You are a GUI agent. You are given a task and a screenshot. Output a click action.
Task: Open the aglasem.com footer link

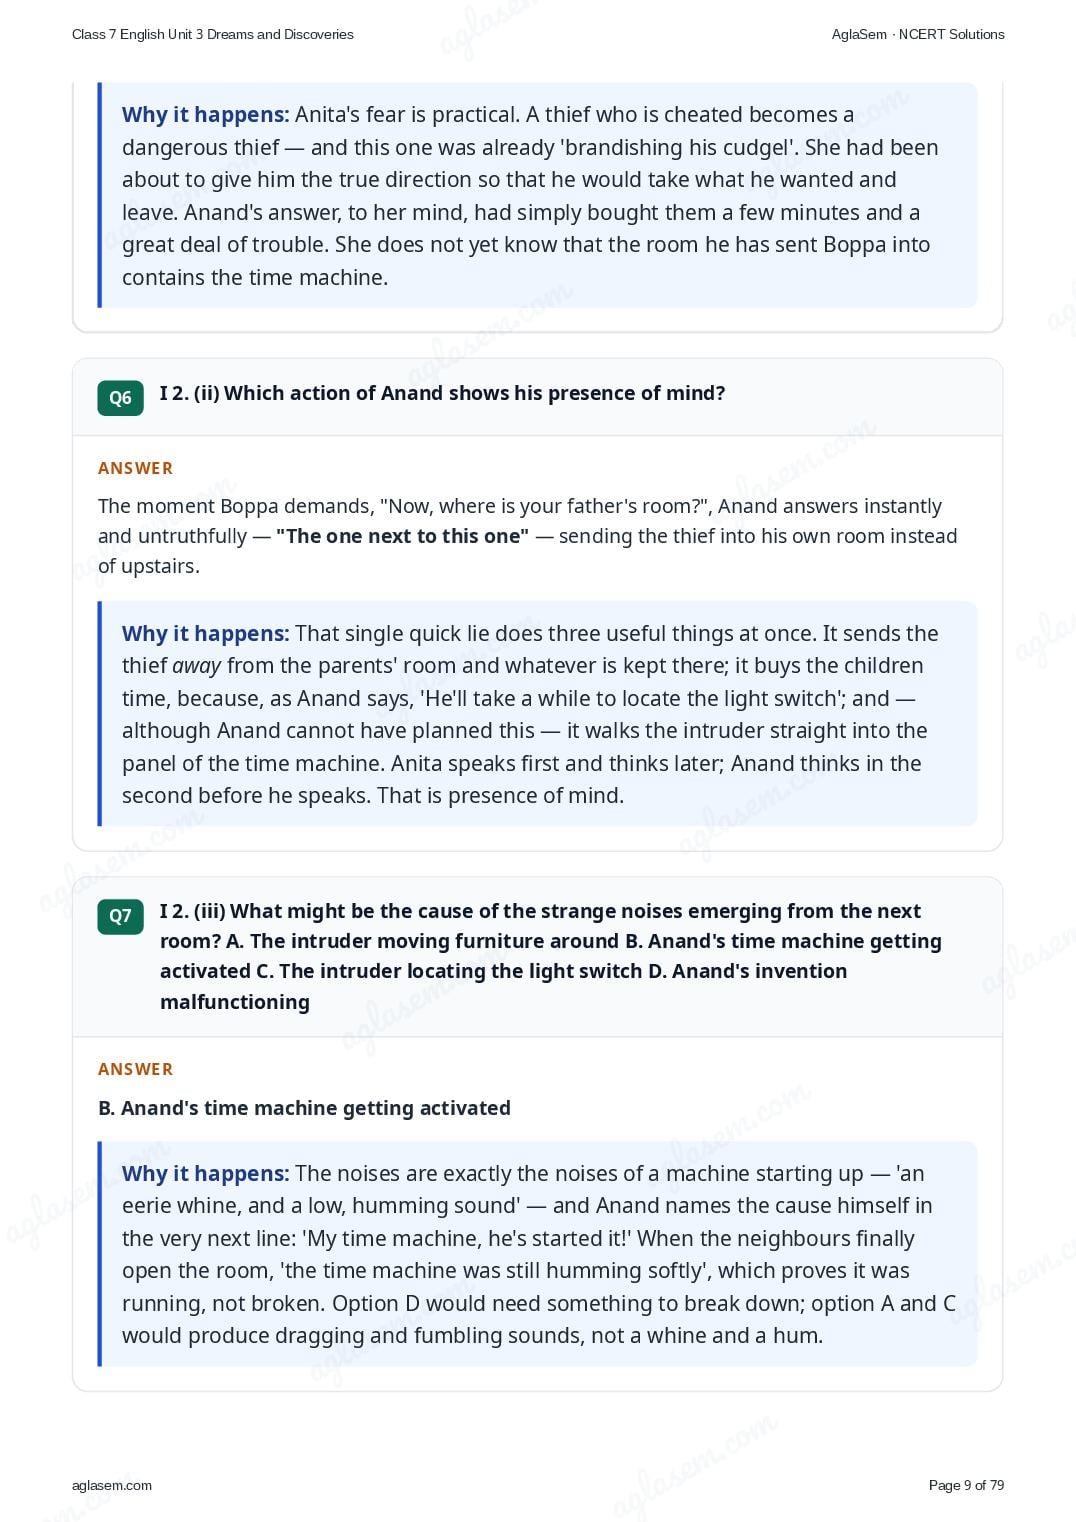point(112,1485)
